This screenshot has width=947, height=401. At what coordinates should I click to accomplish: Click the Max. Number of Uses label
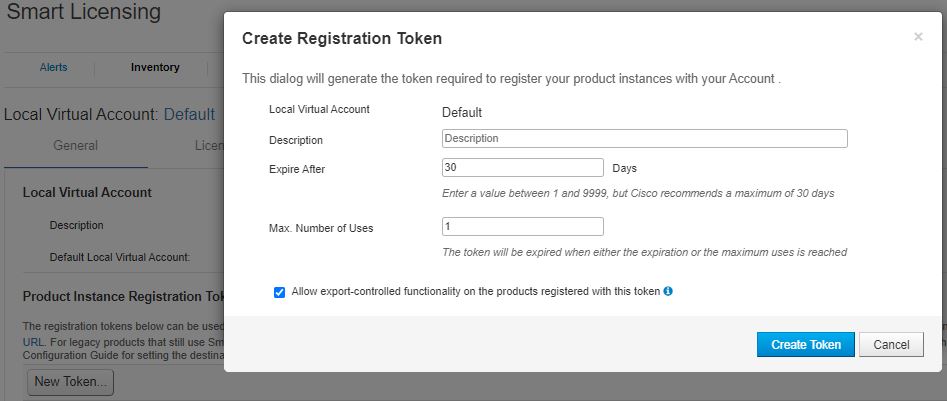point(321,228)
